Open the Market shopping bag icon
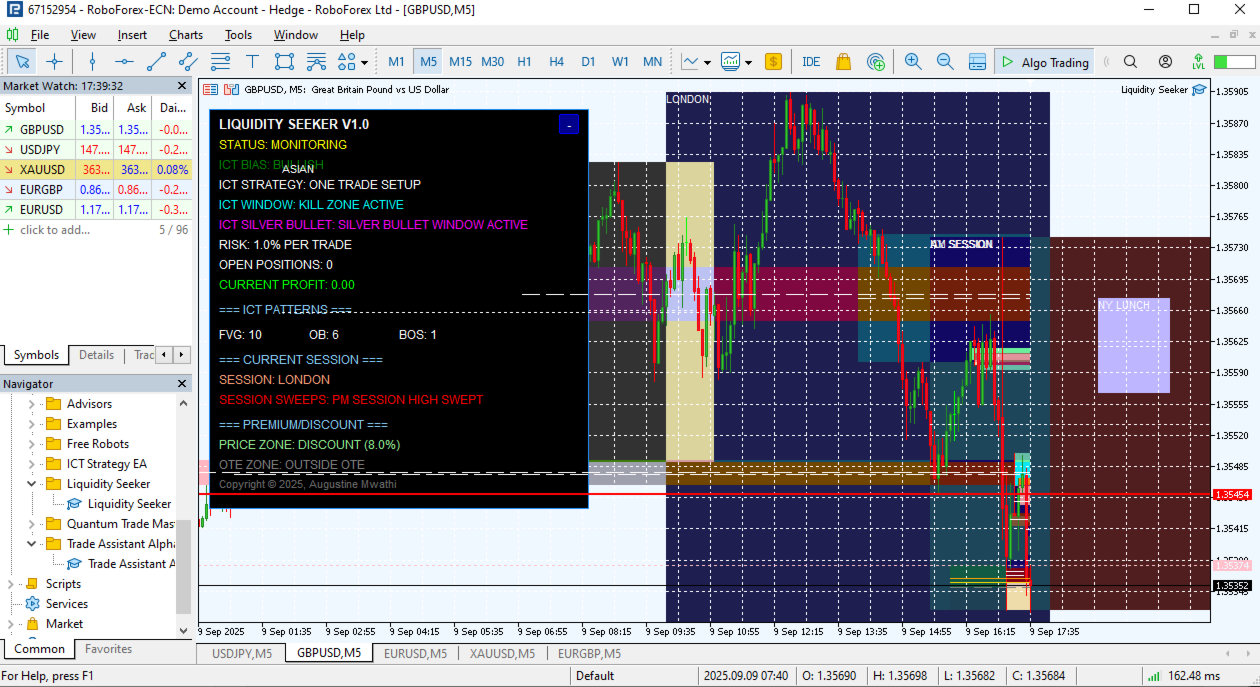The width and height of the screenshot is (1260, 687). 843,61
